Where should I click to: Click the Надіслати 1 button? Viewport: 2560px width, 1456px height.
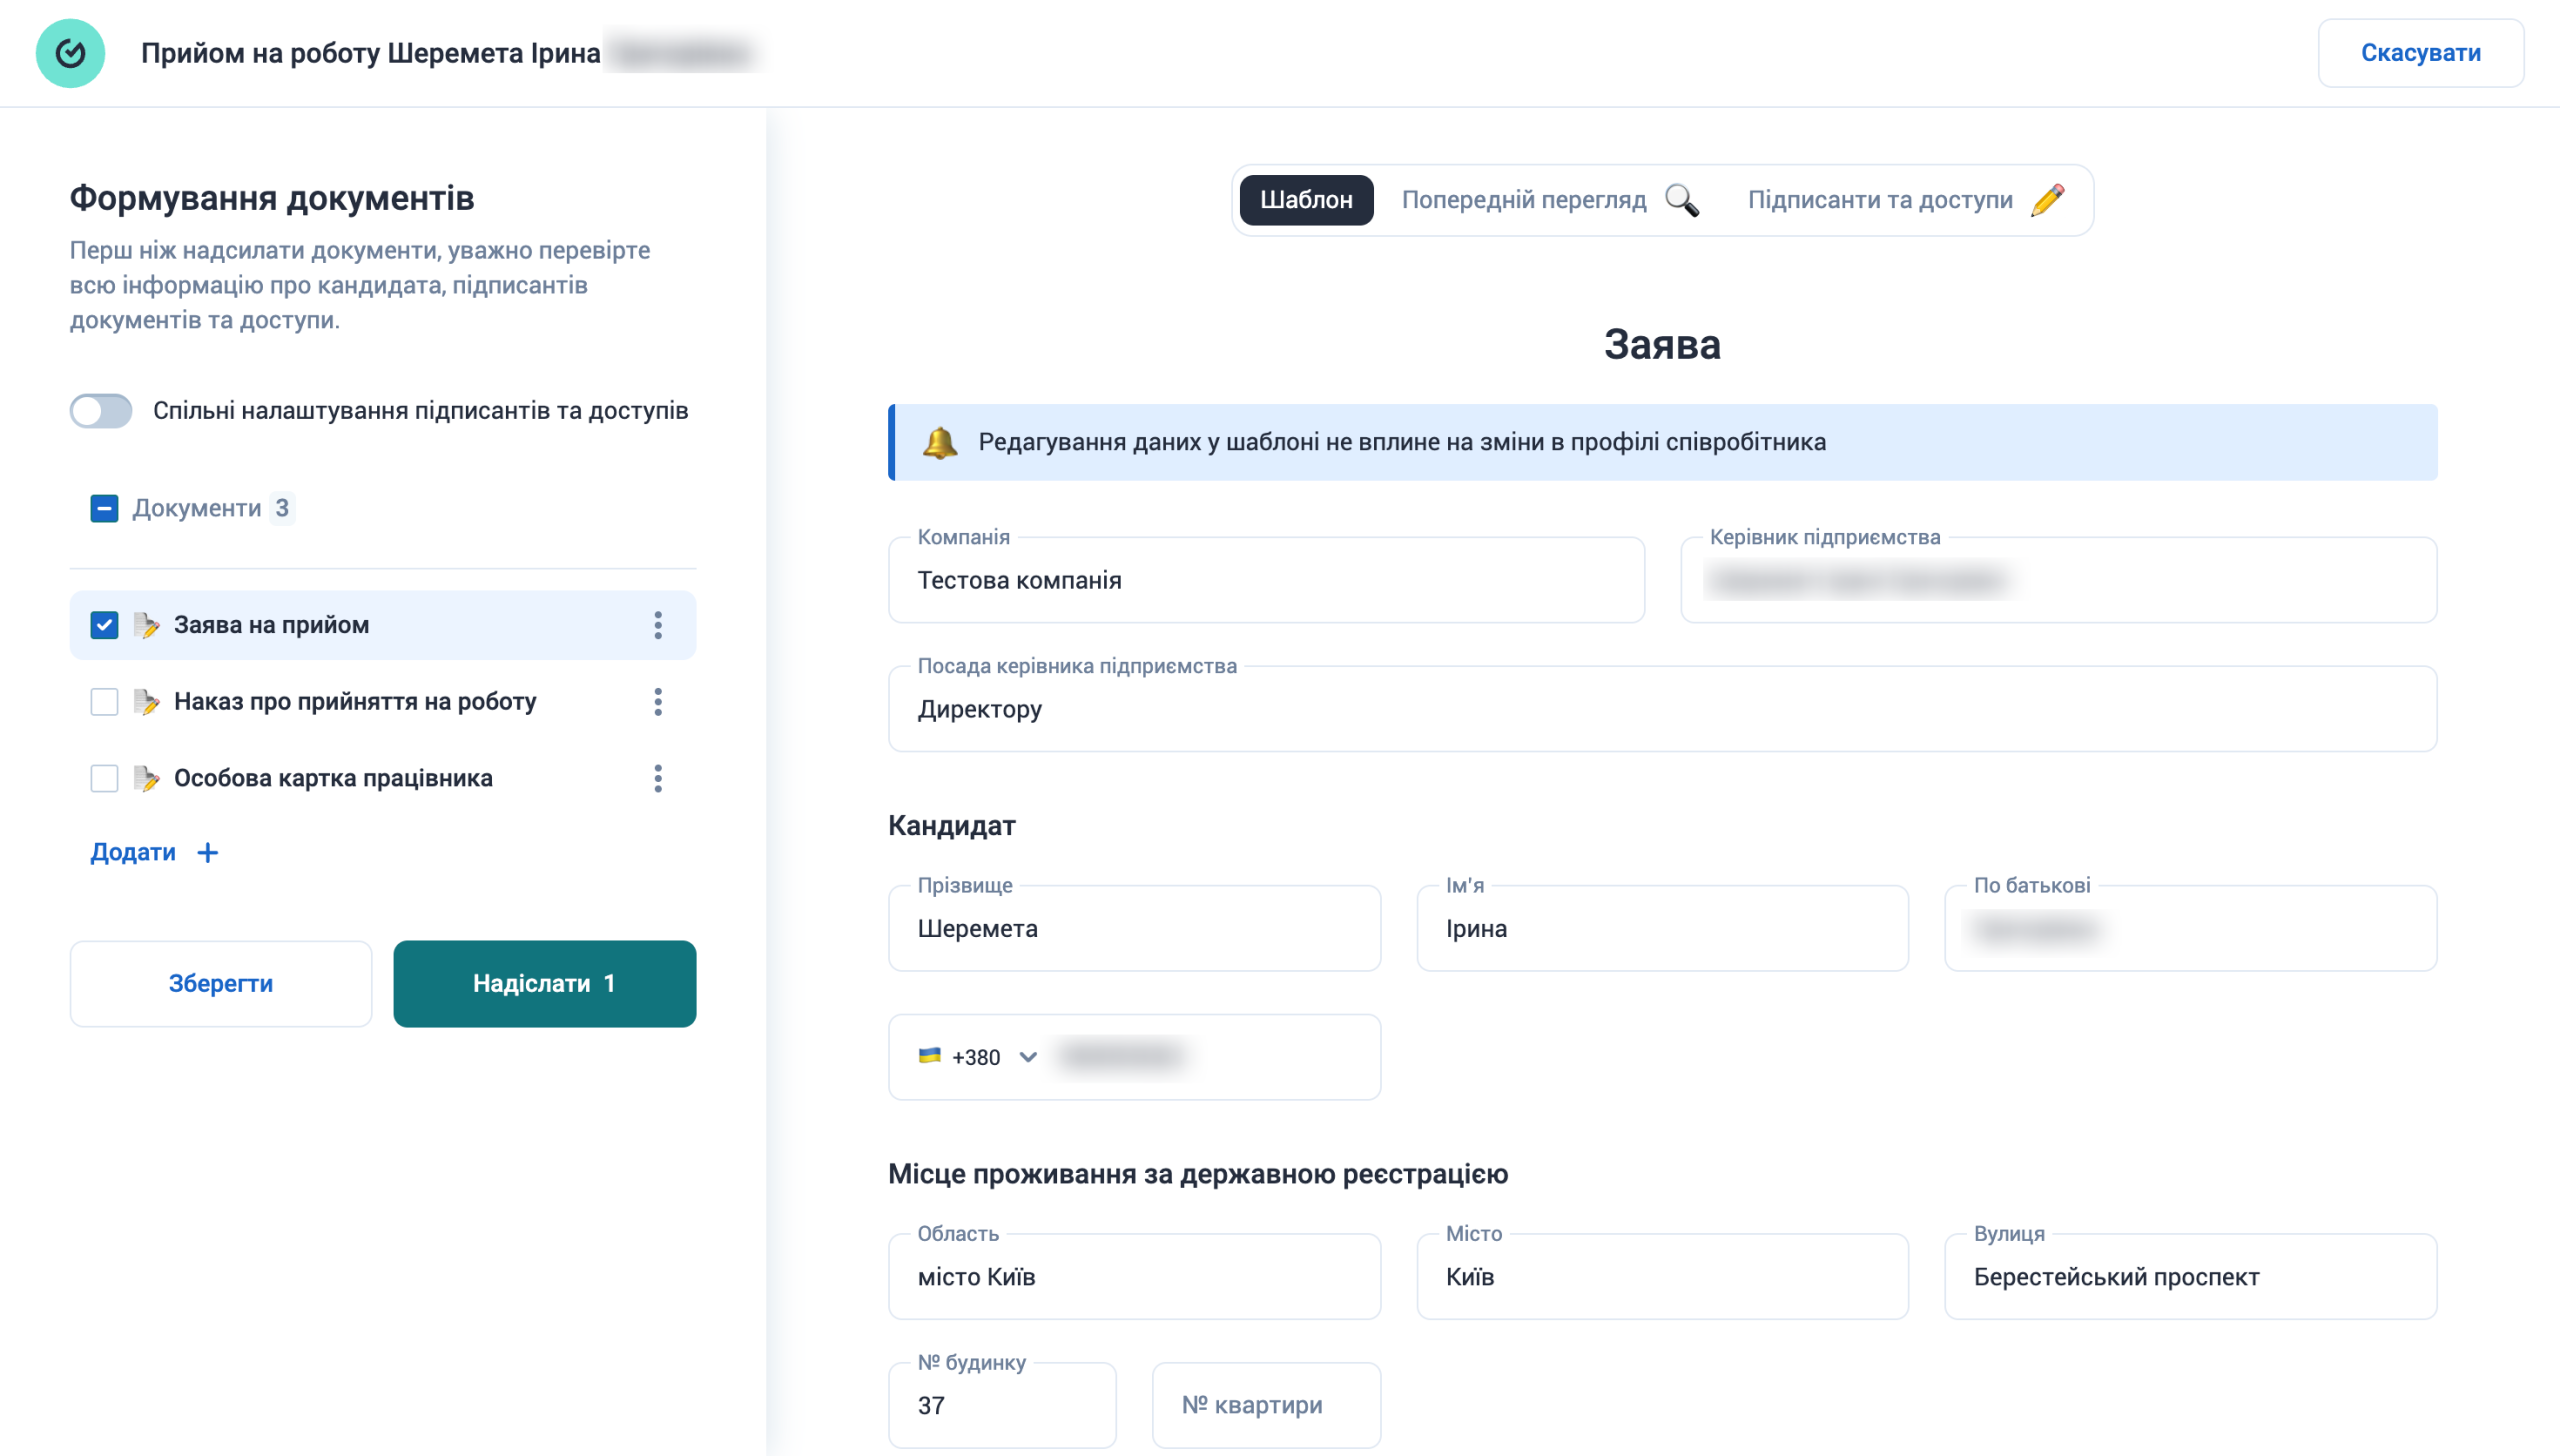coord(544,983)
